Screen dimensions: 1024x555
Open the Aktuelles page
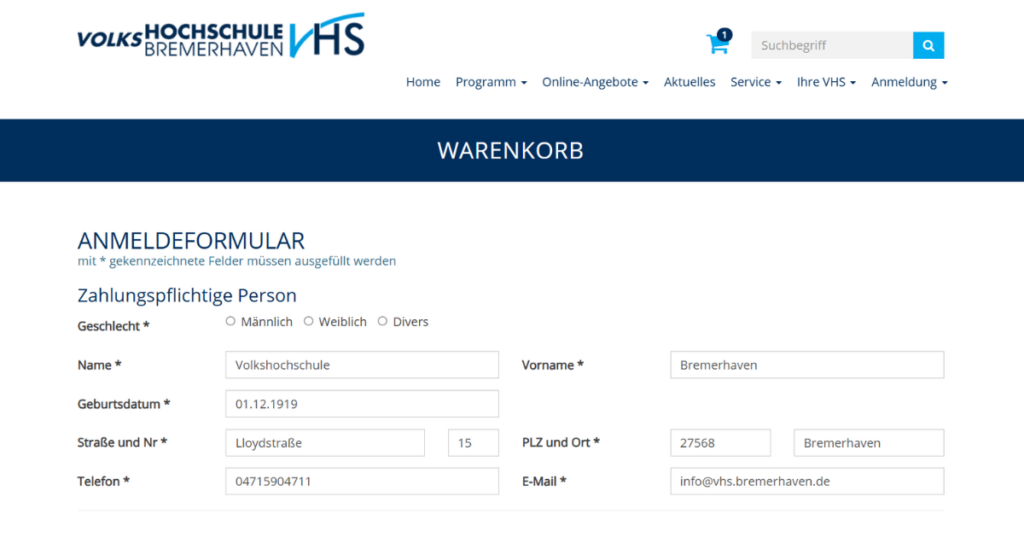pos(689,82)
